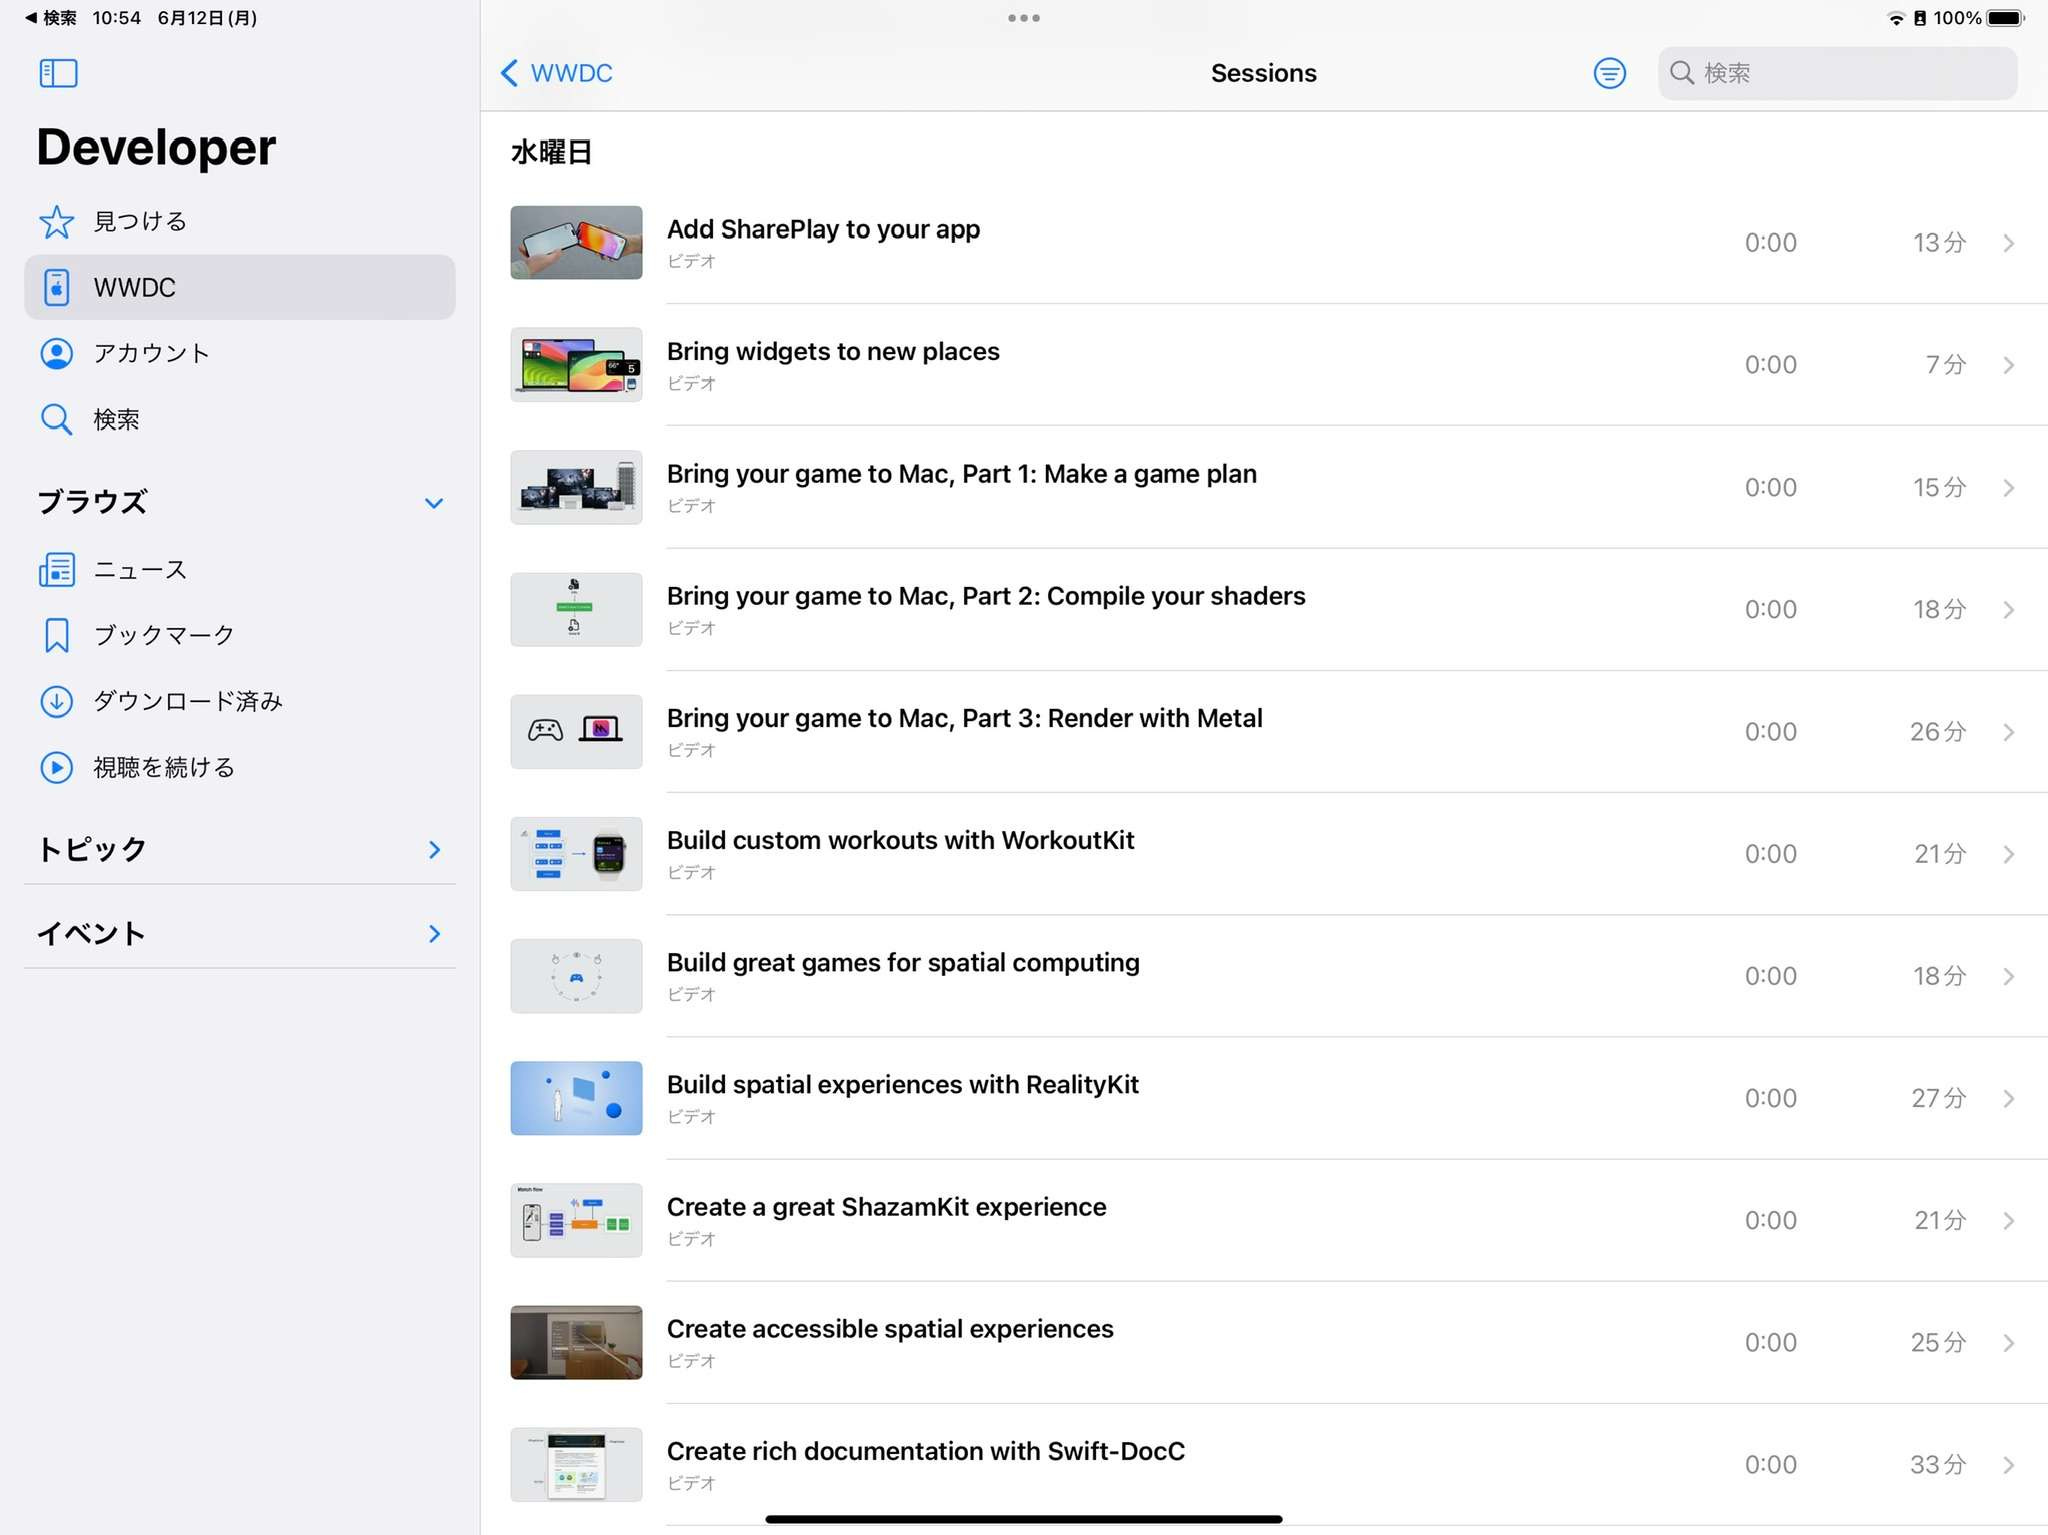The width and height of the screenshot is (2048, 1535).
Task: Tap chevron on WorkoutKit row
Action: 2008,854
